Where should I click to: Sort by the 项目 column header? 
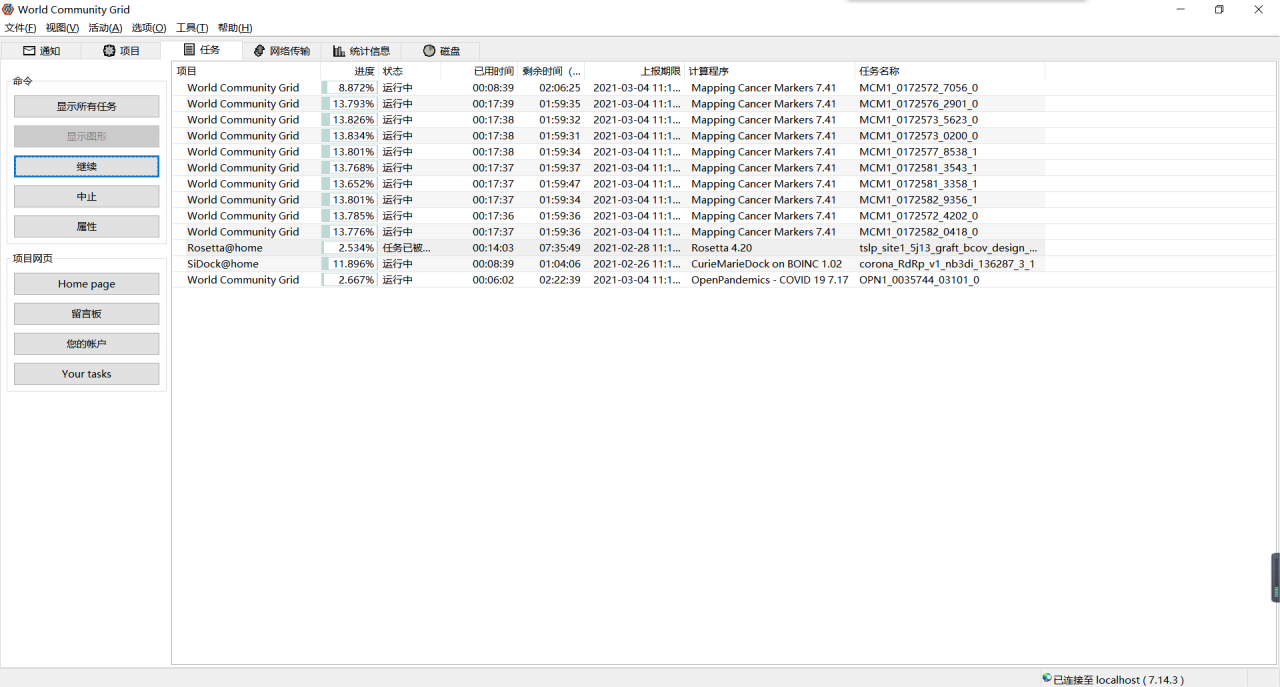(247, 71)
